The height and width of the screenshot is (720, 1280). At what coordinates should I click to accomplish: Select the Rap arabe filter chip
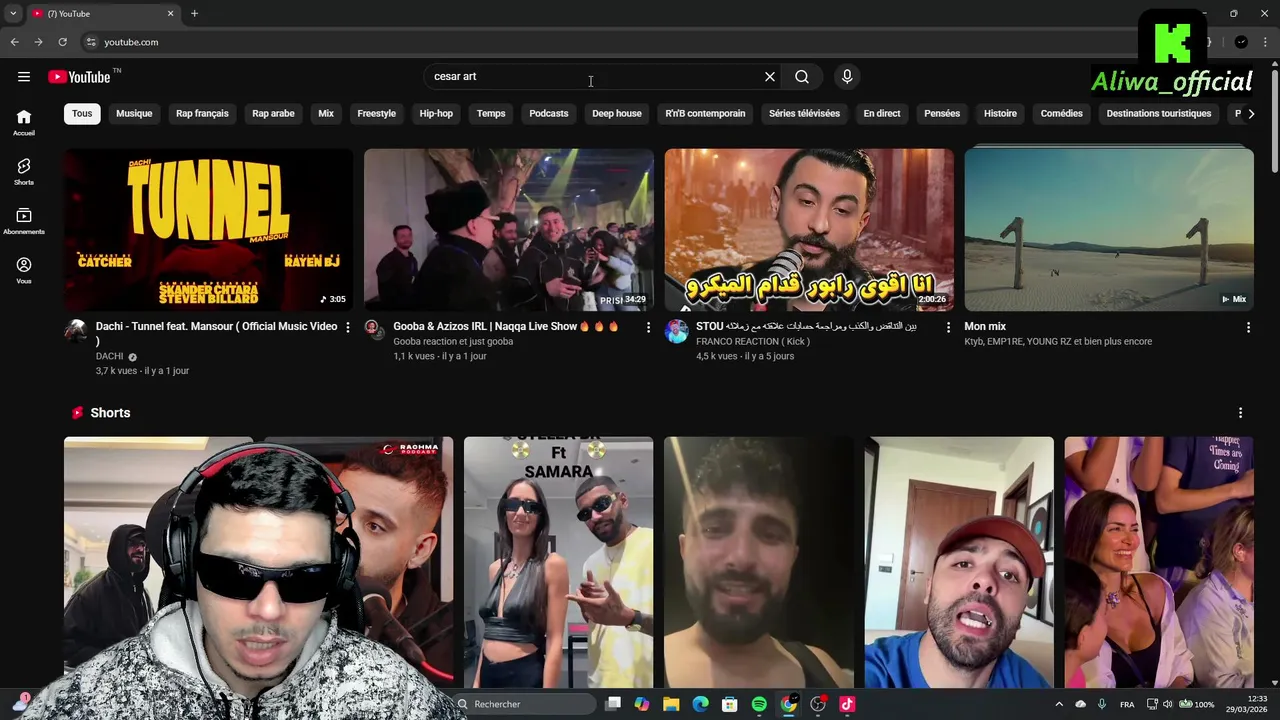(273, 114)
